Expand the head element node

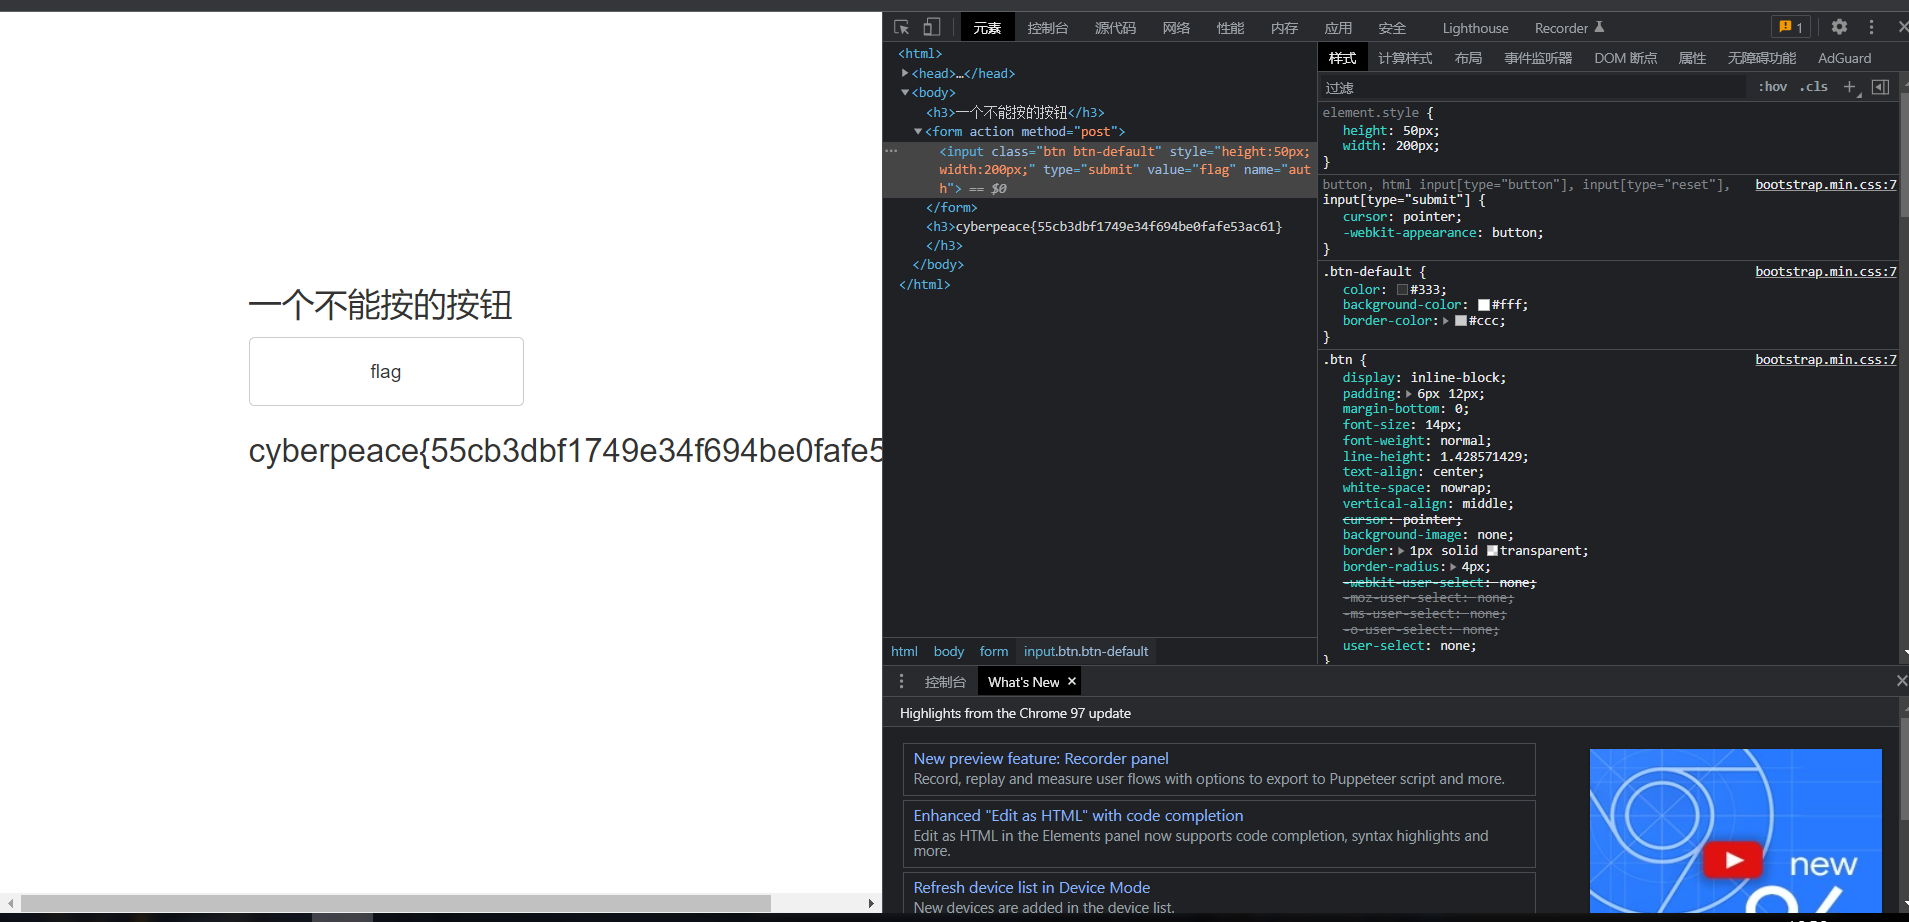[x=905, y=73]
